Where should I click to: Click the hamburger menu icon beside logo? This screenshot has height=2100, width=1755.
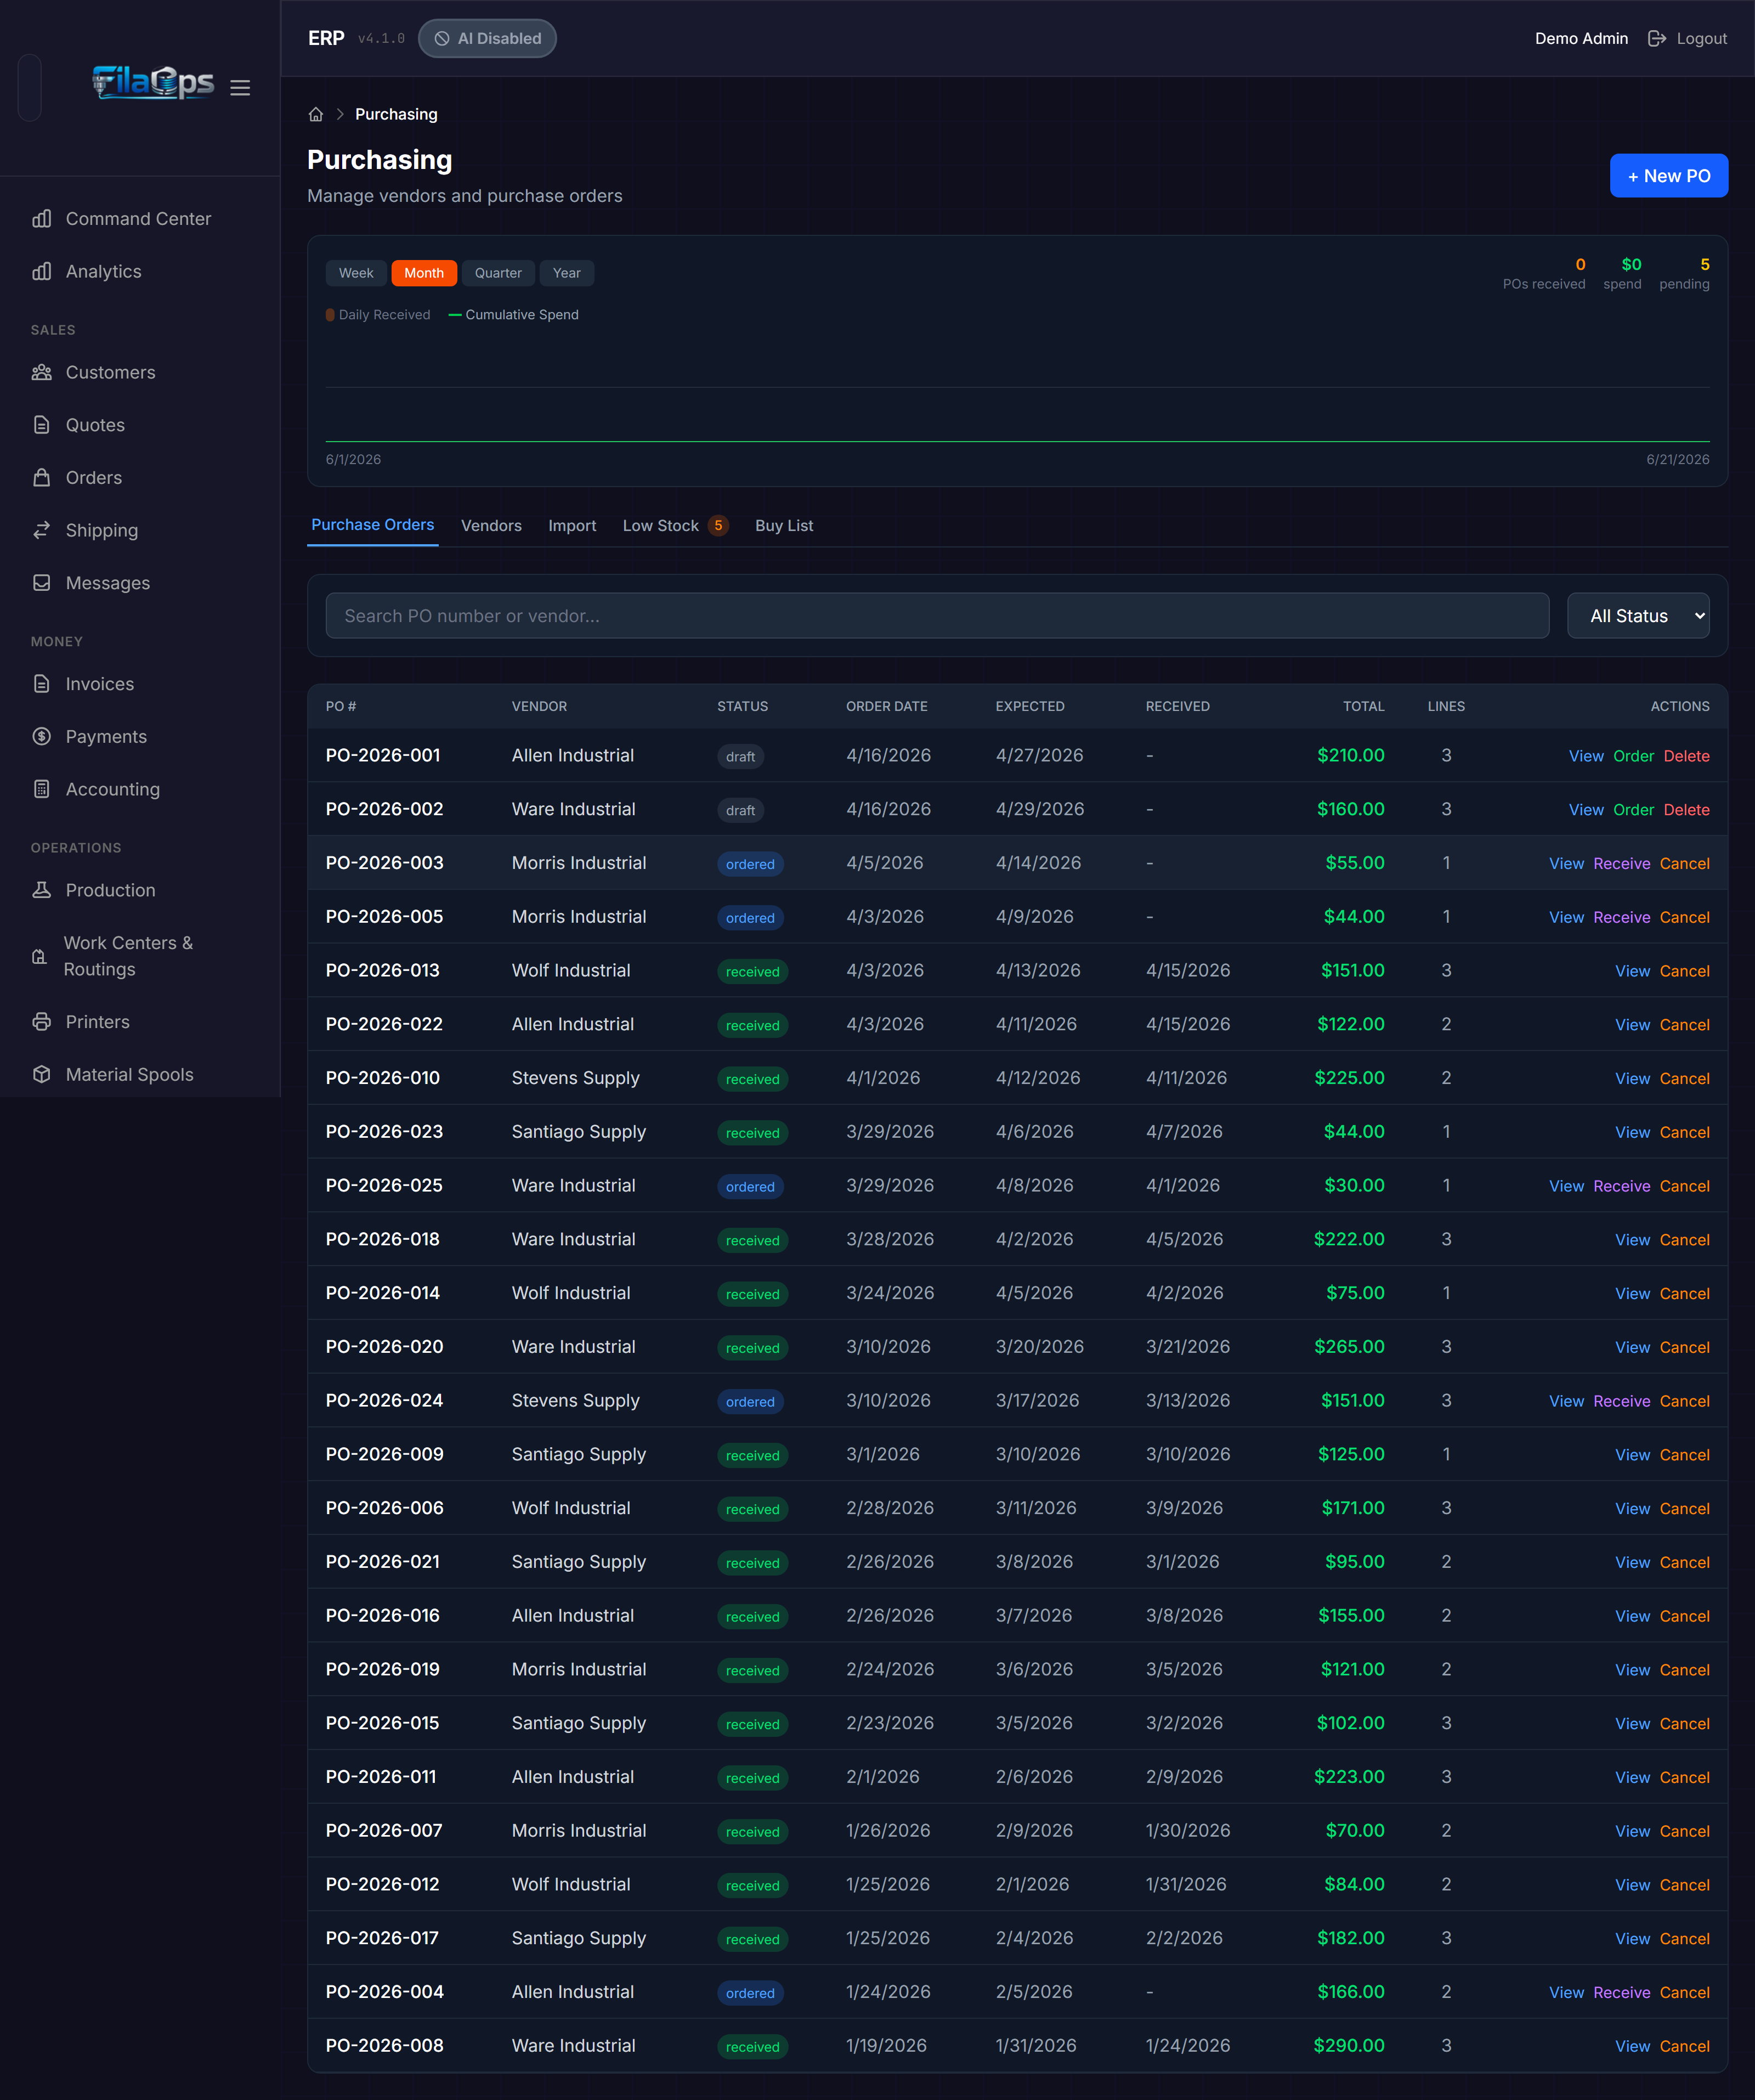point(240,88)
